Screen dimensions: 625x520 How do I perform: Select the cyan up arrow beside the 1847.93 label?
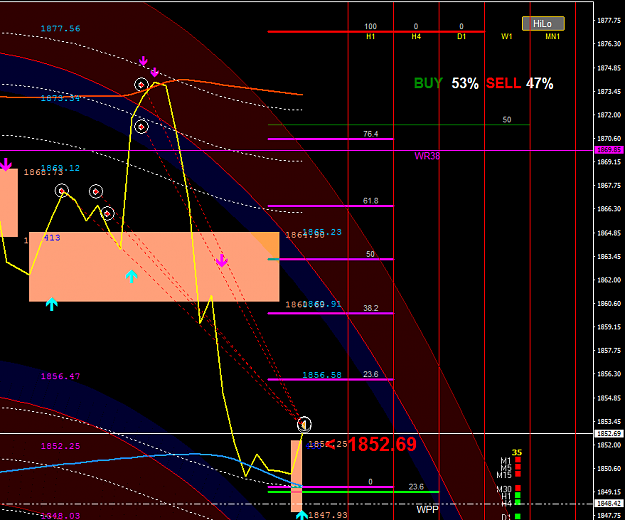coord(302,515)
